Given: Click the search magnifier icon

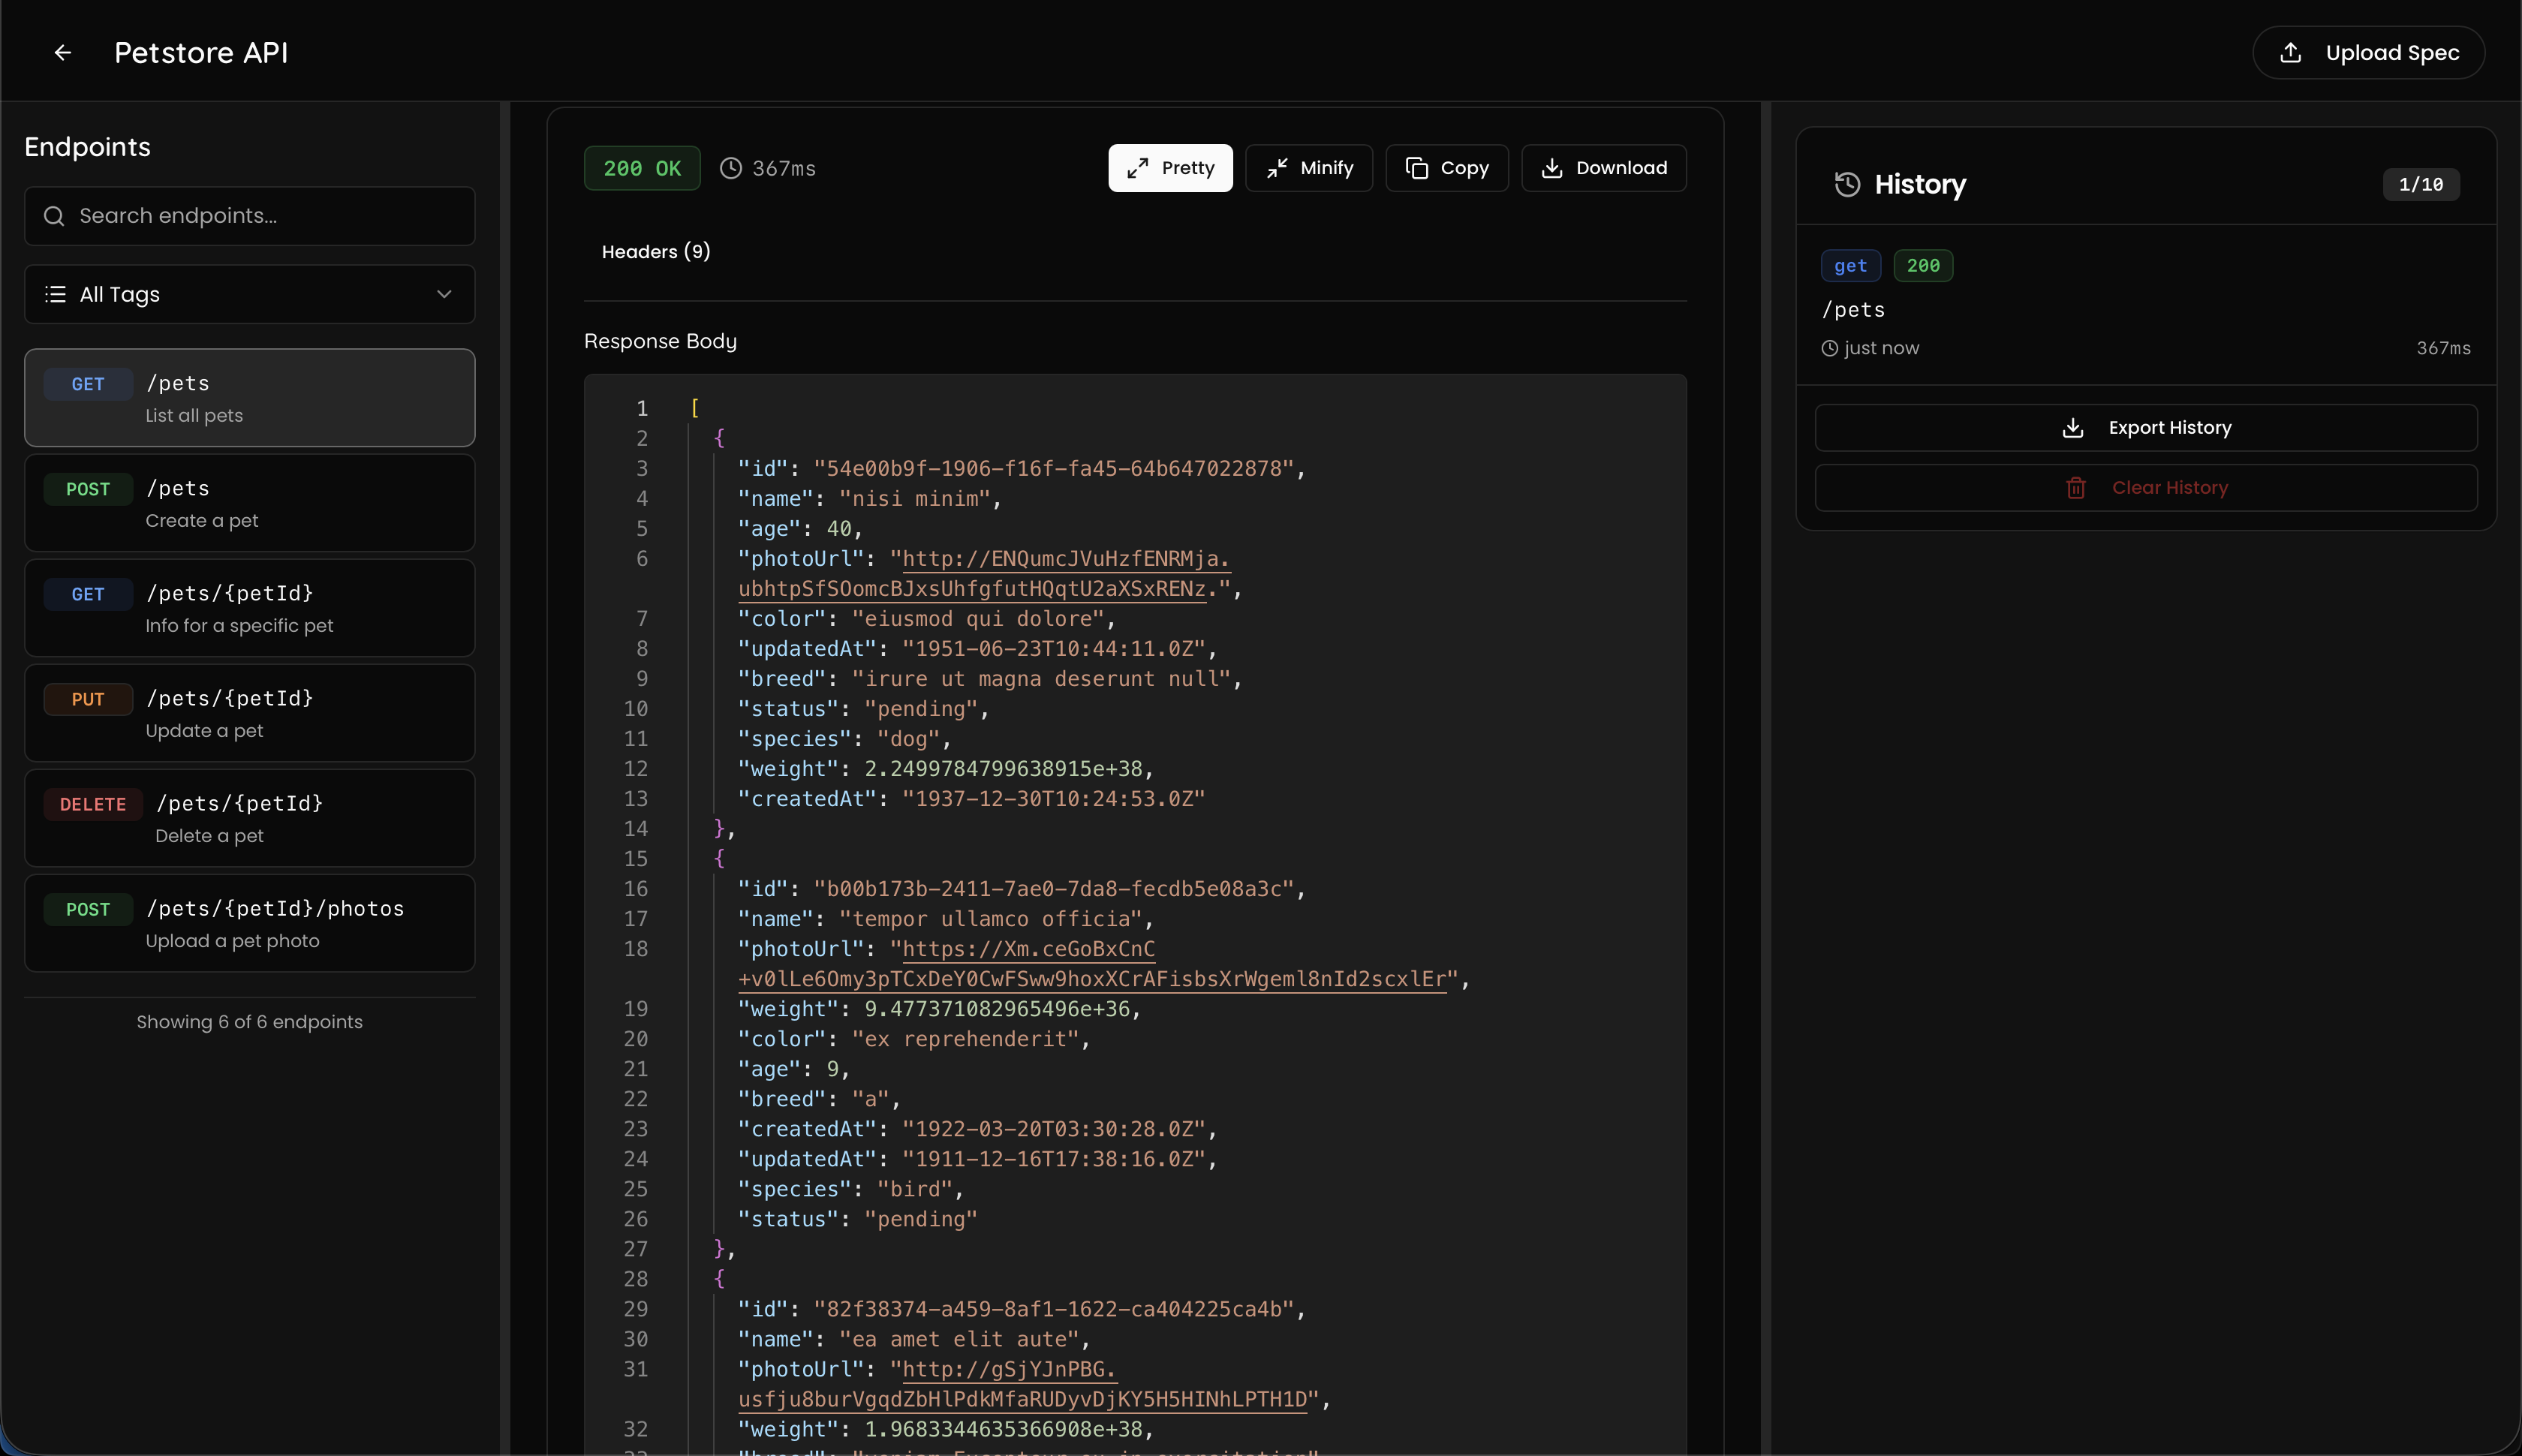Looking at the screenshot, I should (x=54, y=216).
